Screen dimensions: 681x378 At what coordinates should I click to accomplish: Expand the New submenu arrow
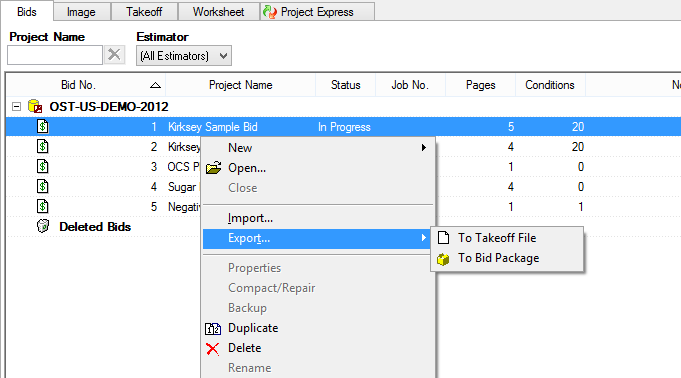424,148
